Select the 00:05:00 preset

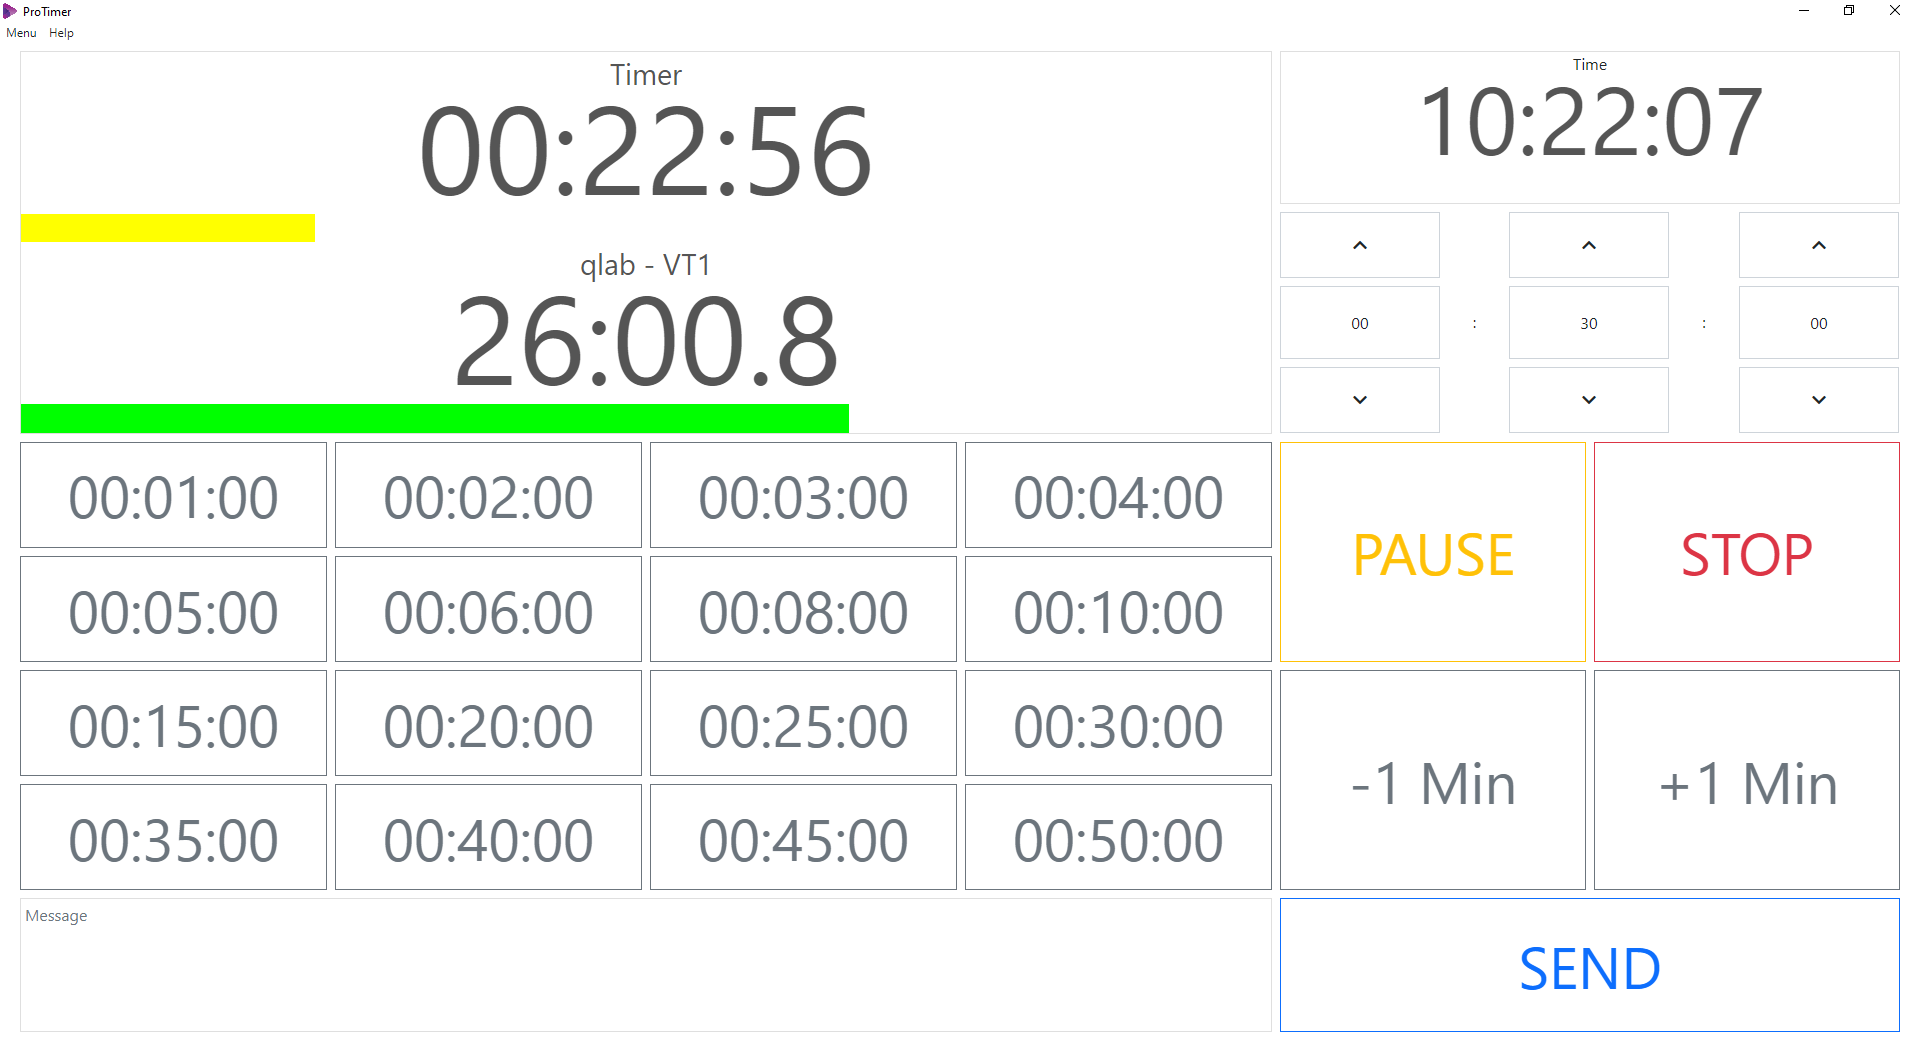tap(173, 609)
